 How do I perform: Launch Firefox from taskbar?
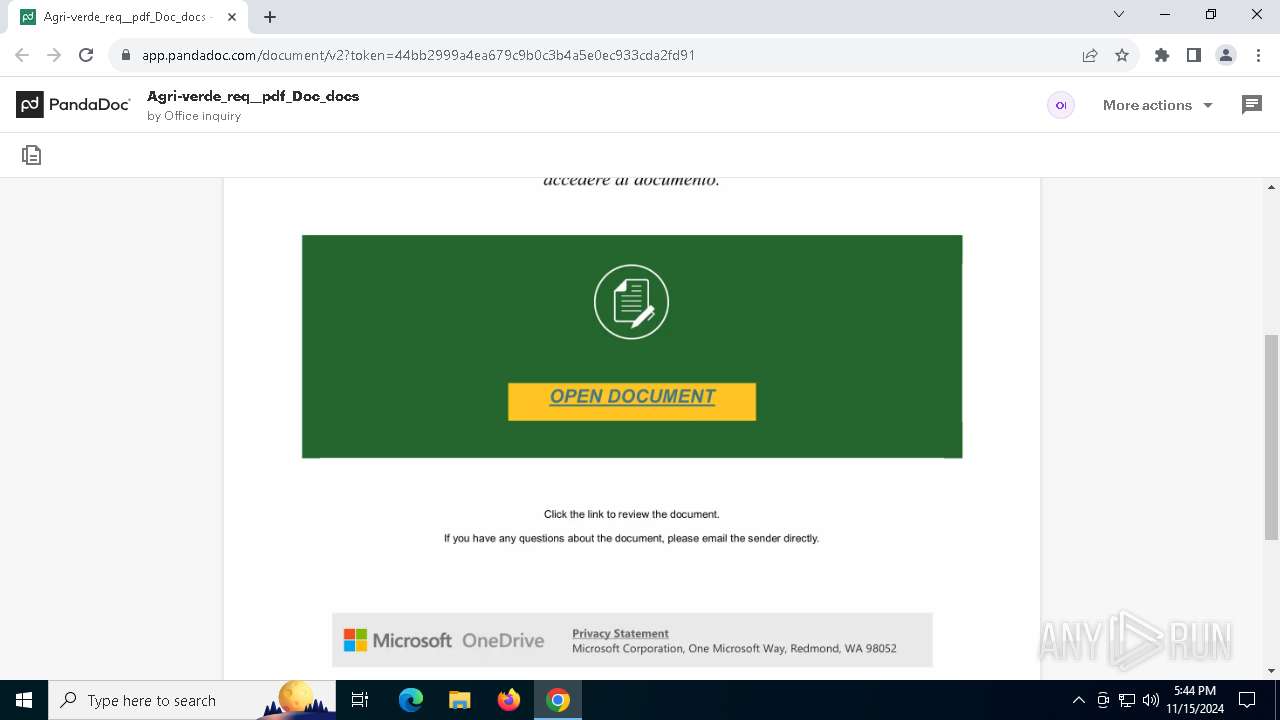[509, 700]
